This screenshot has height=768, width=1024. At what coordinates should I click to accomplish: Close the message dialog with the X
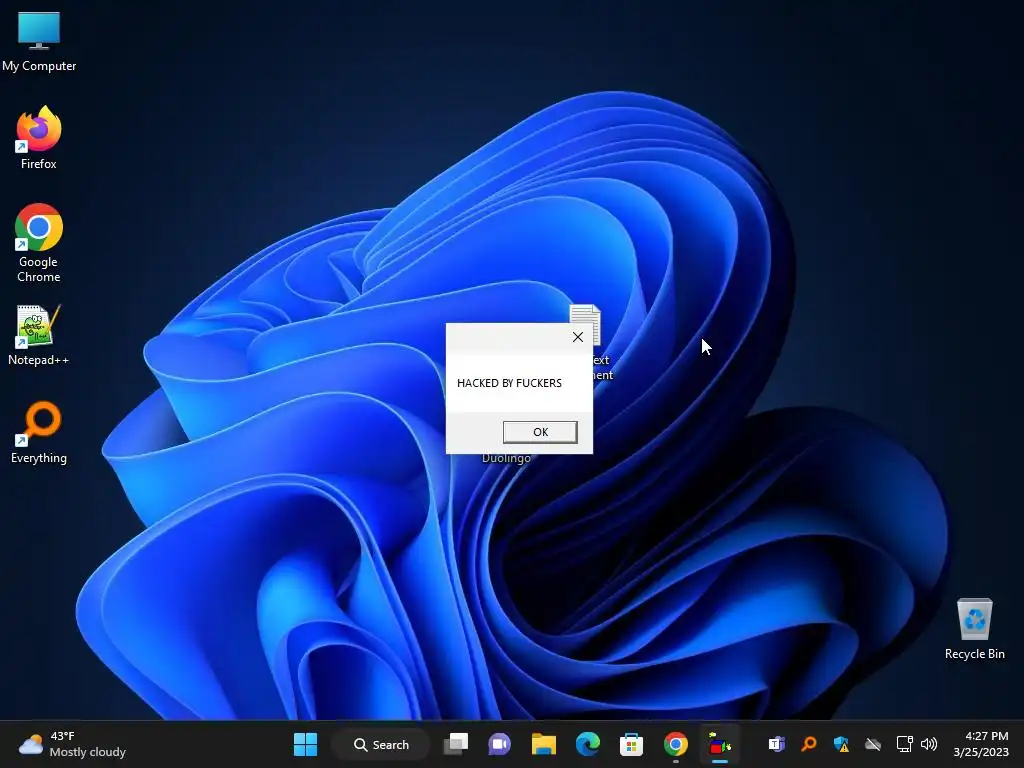tap(578, 337)
